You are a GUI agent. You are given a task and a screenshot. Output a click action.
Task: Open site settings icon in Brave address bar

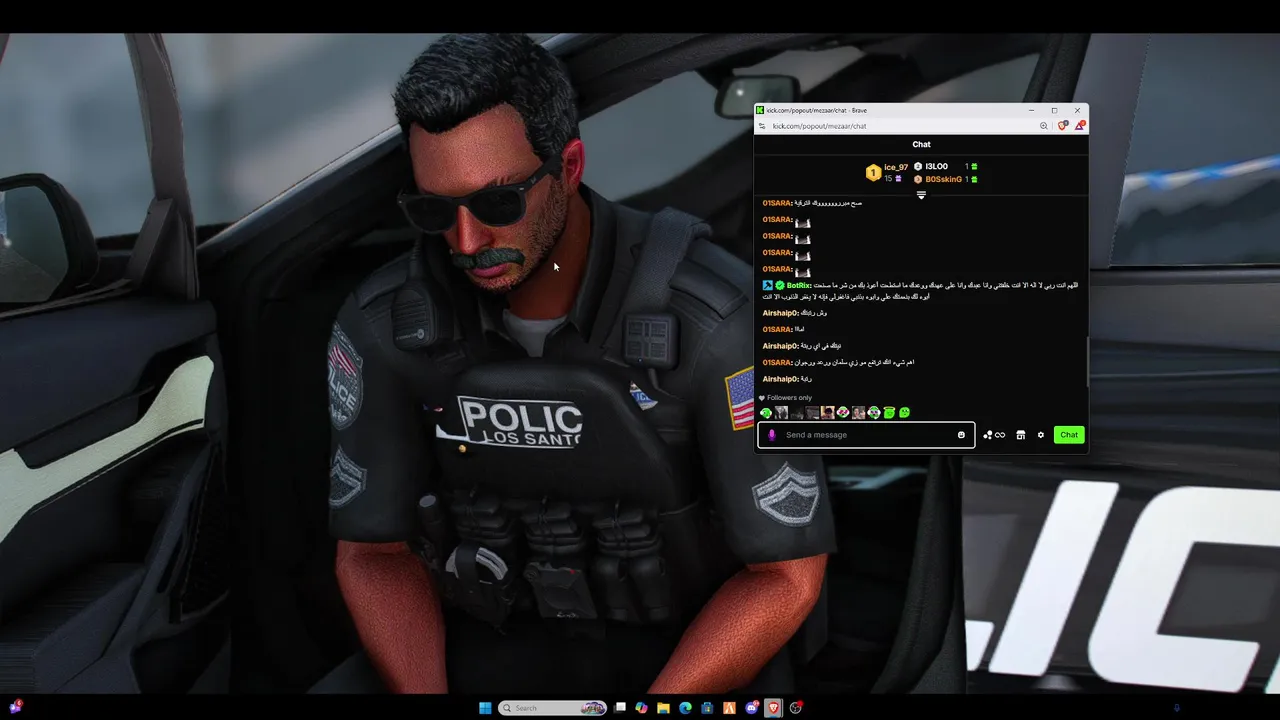click(762, 126)
